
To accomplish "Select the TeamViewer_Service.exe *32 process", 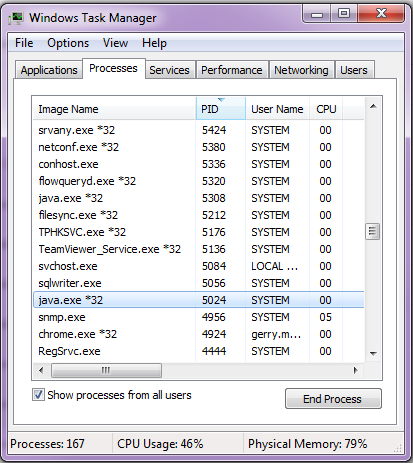I will [x=198, y=249].
